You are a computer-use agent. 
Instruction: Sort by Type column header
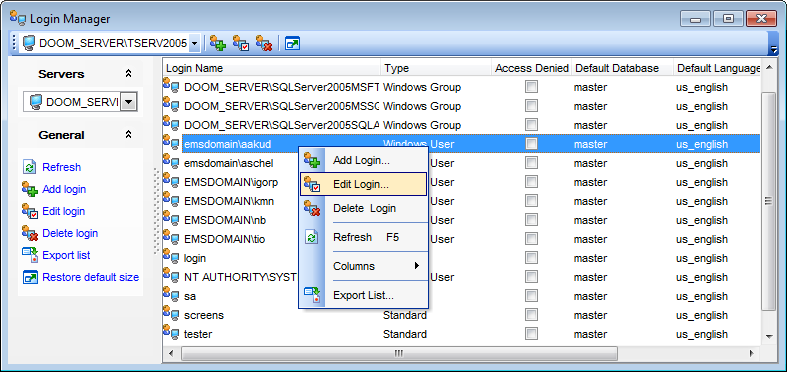(x=436, y=68)
